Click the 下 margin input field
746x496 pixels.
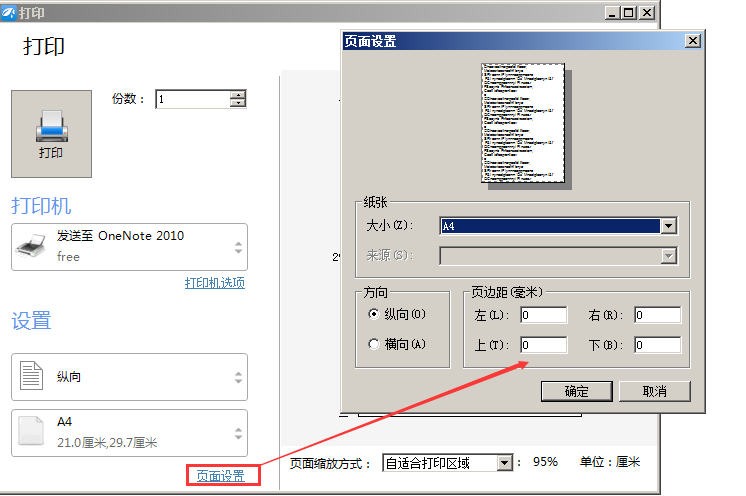[x=657, y=345]
